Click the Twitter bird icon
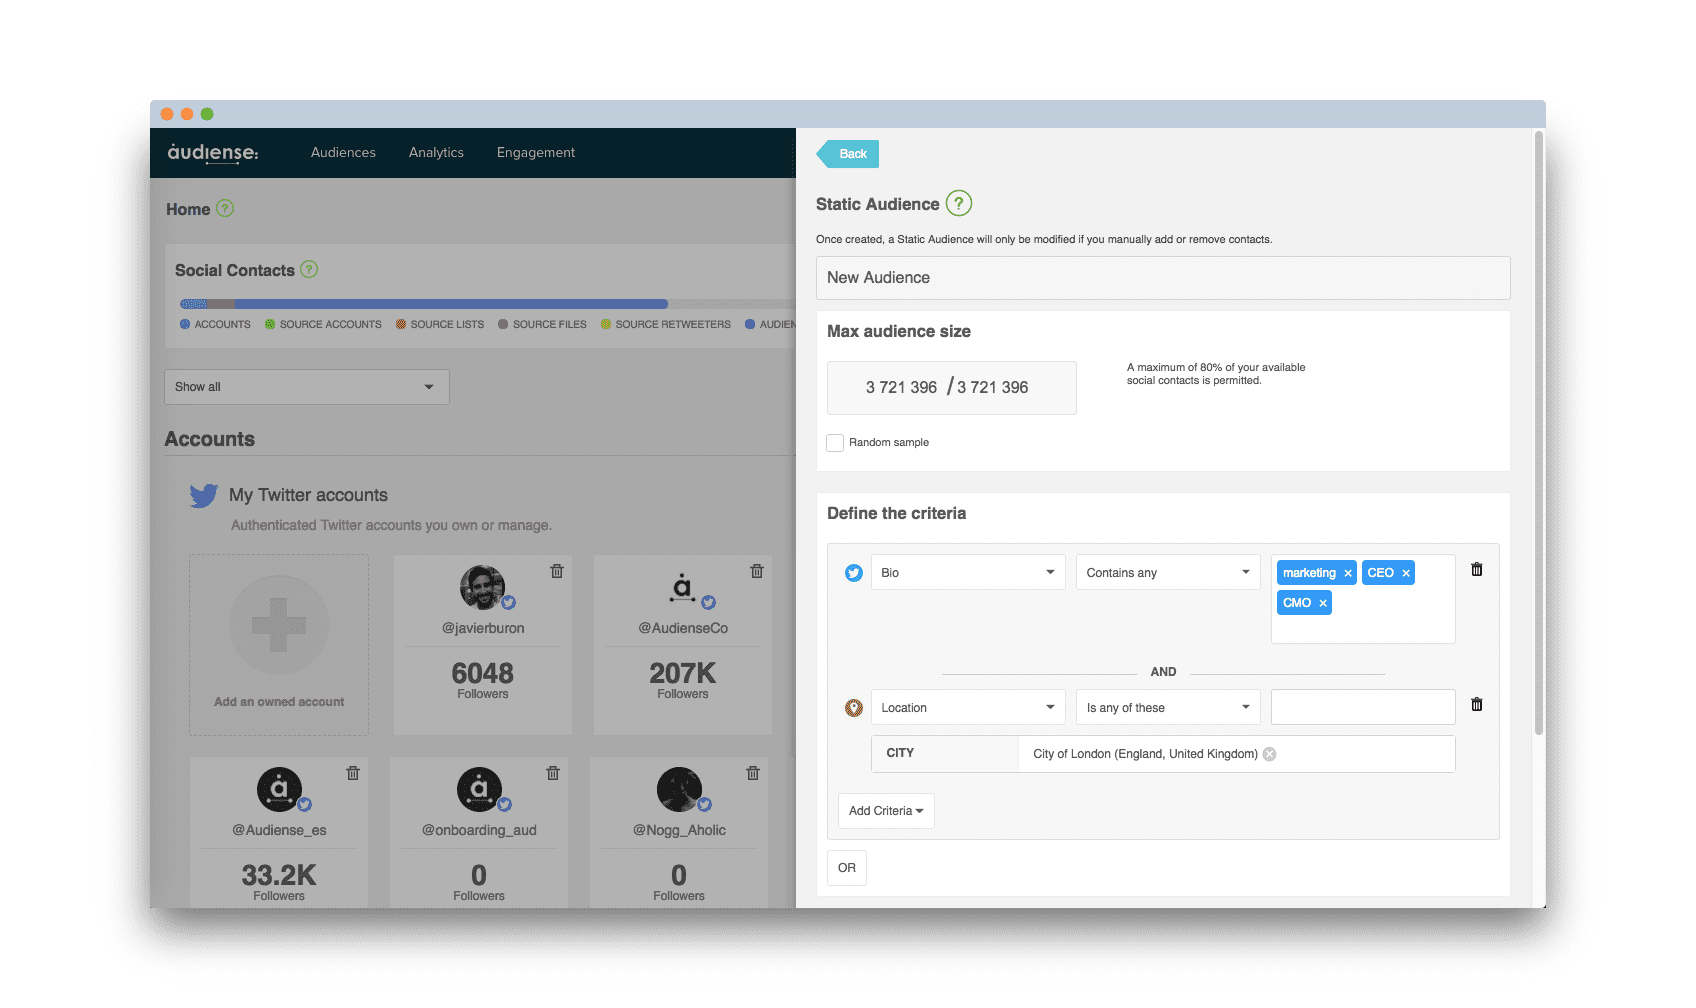The image size is (1696, 1008). [x=204, y=496]
